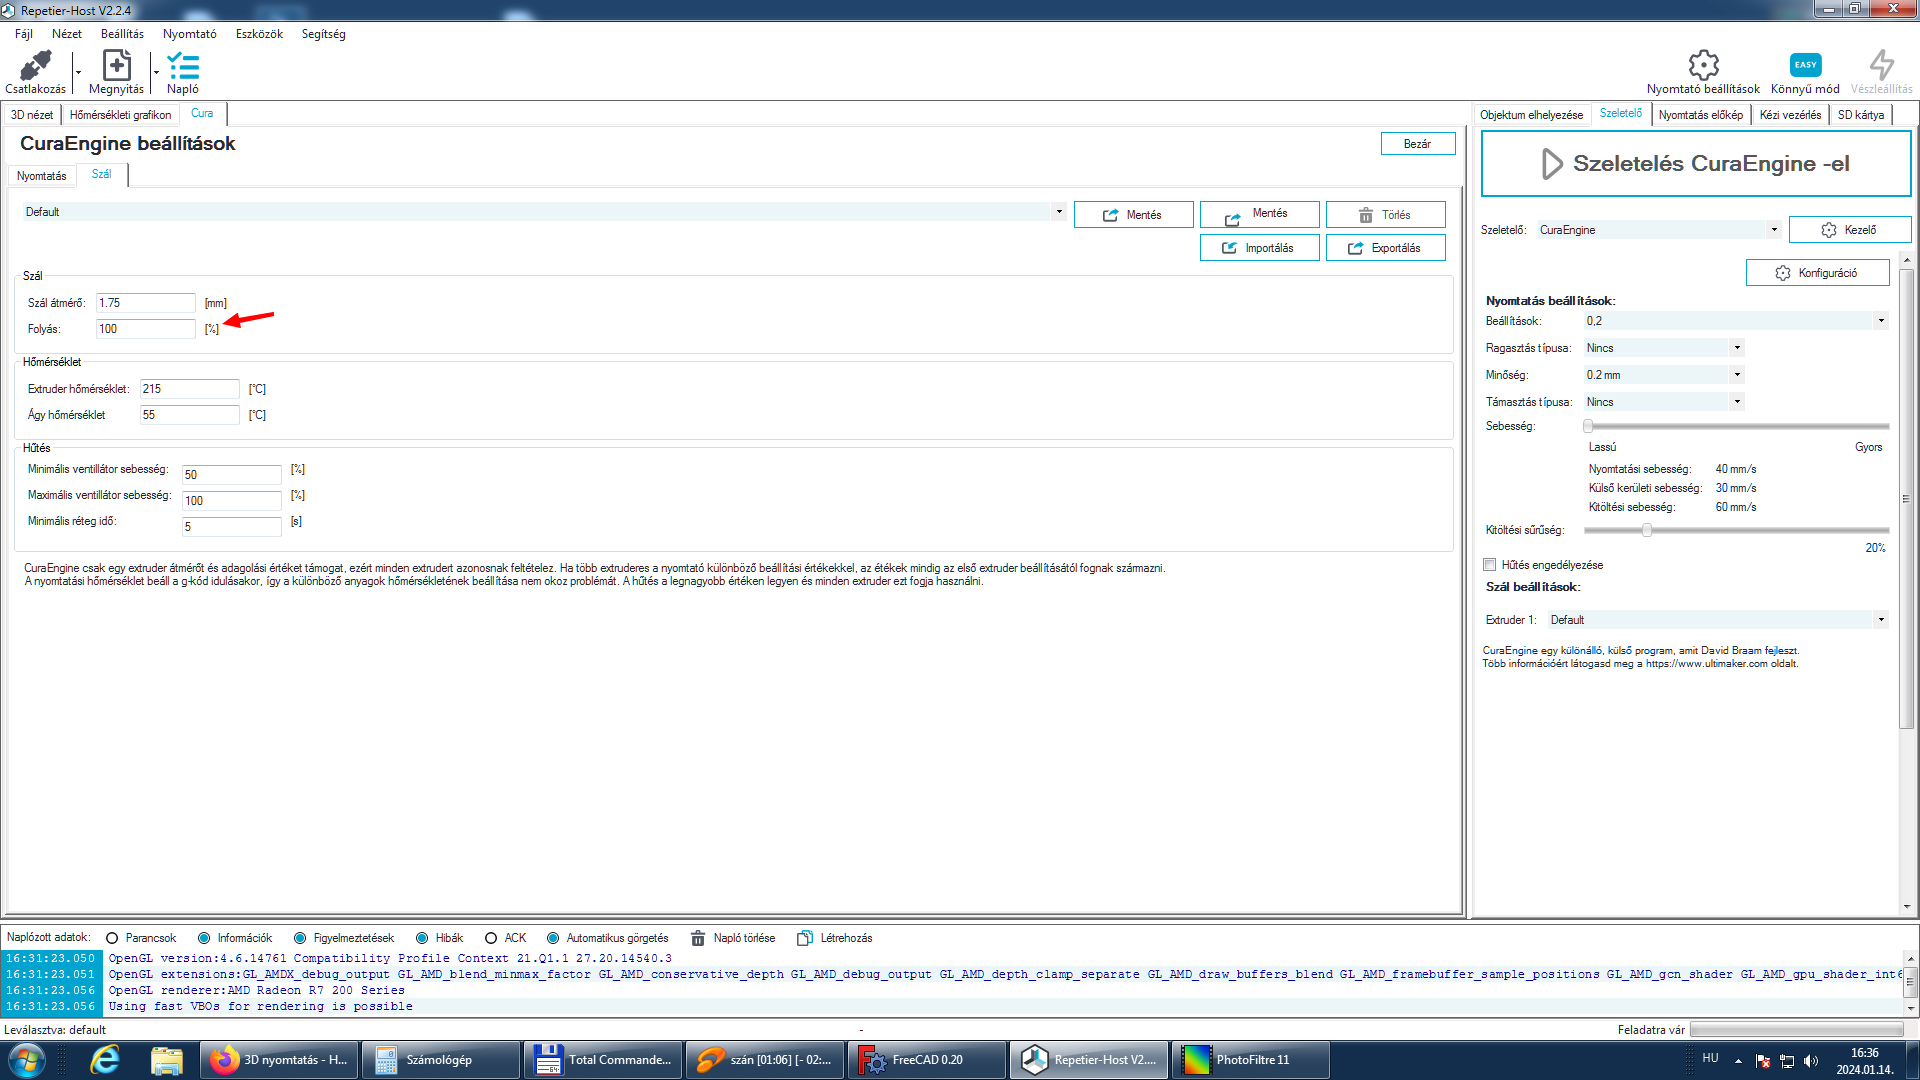Click the Csatlakozás connect plug icon
This screenshot has height=1080, width=1920.
coord(35,67)
